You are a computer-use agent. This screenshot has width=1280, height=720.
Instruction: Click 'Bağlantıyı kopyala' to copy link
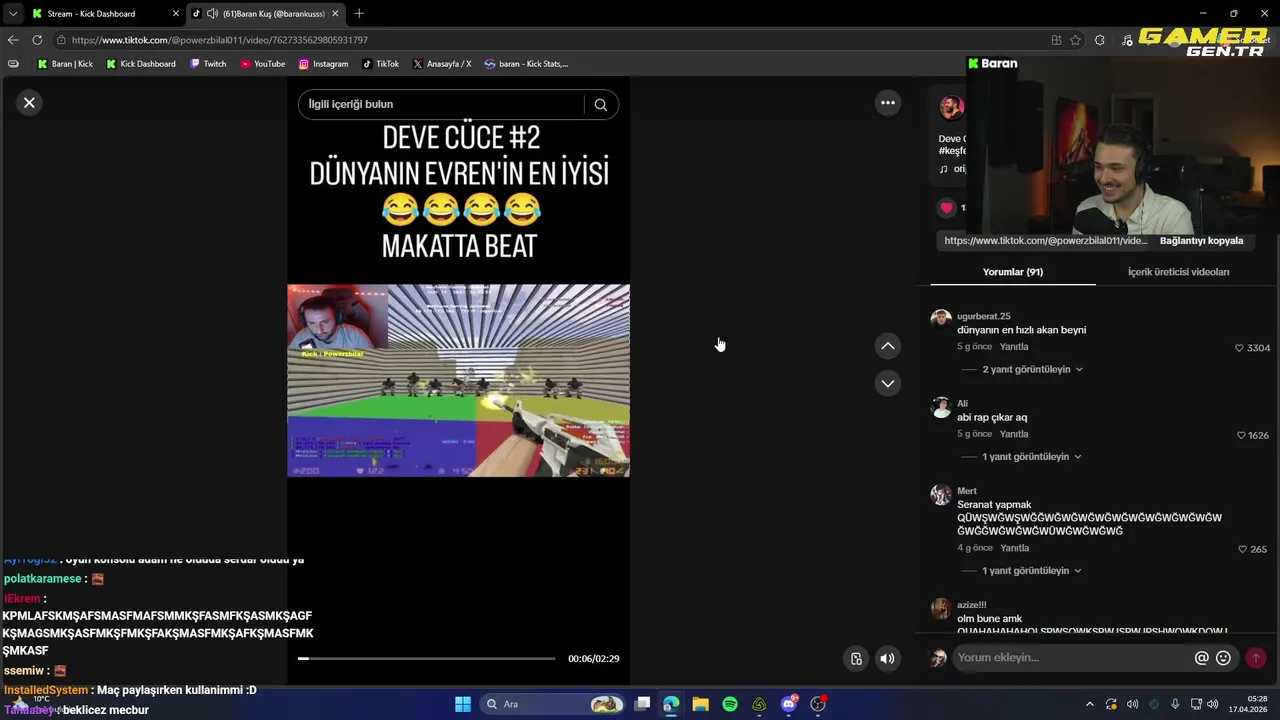1201,241
